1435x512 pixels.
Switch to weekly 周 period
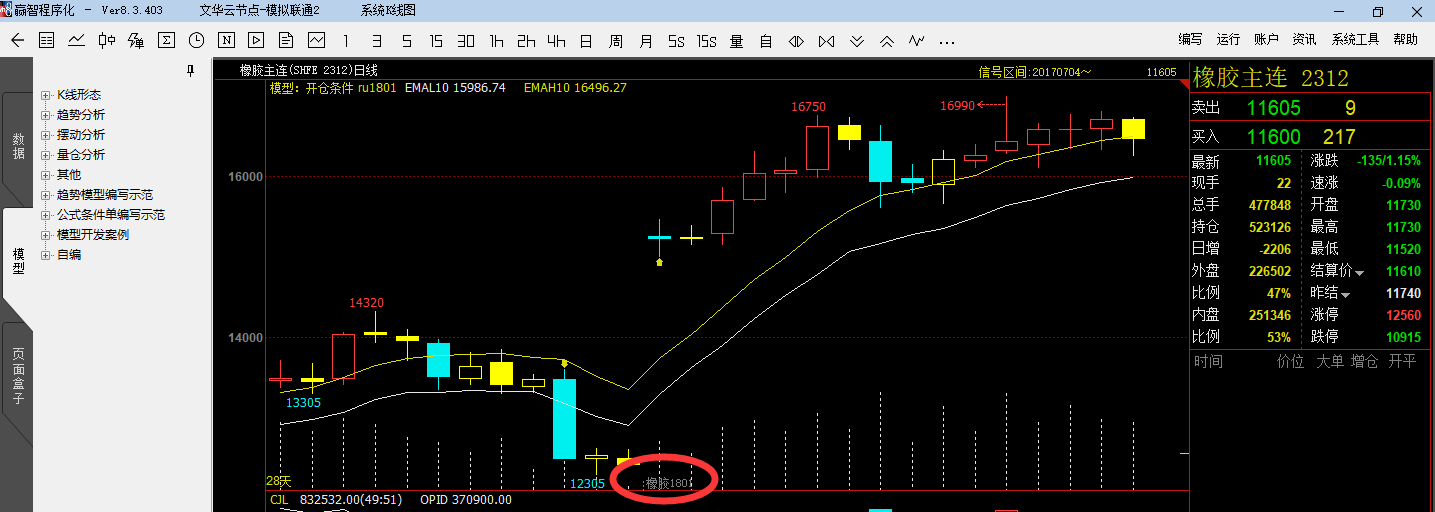point(616,41)
